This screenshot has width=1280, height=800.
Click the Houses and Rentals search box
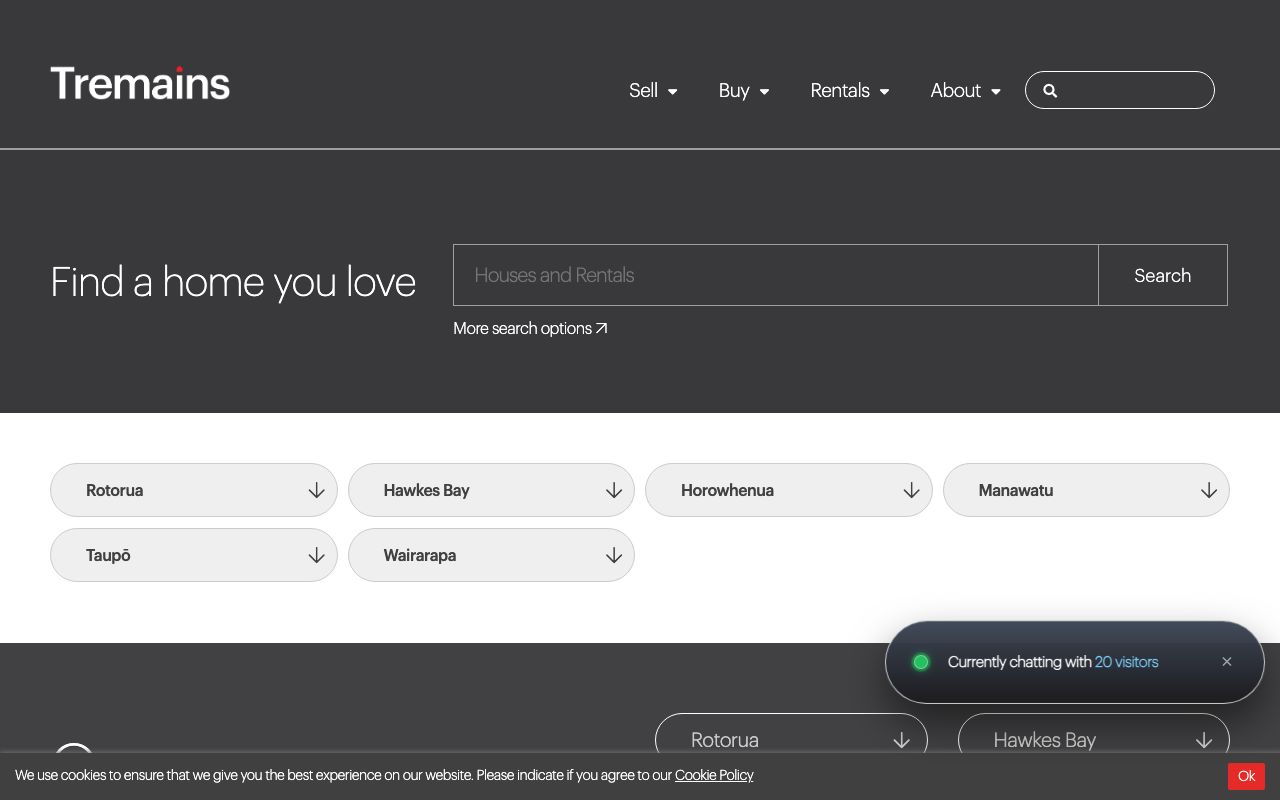coord(776,275)
